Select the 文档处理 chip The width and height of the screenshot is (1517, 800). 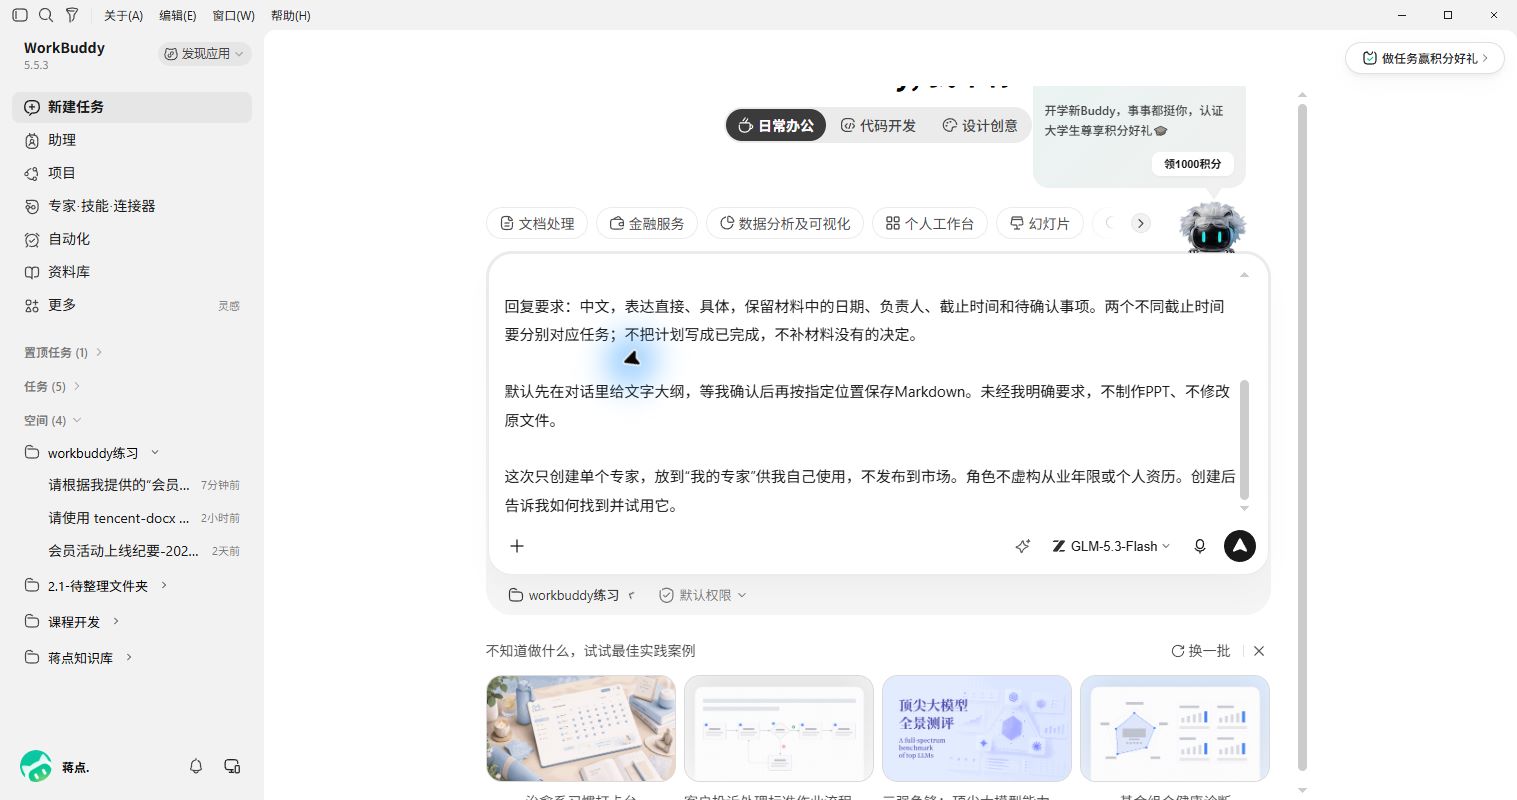[x=537, y=223]
